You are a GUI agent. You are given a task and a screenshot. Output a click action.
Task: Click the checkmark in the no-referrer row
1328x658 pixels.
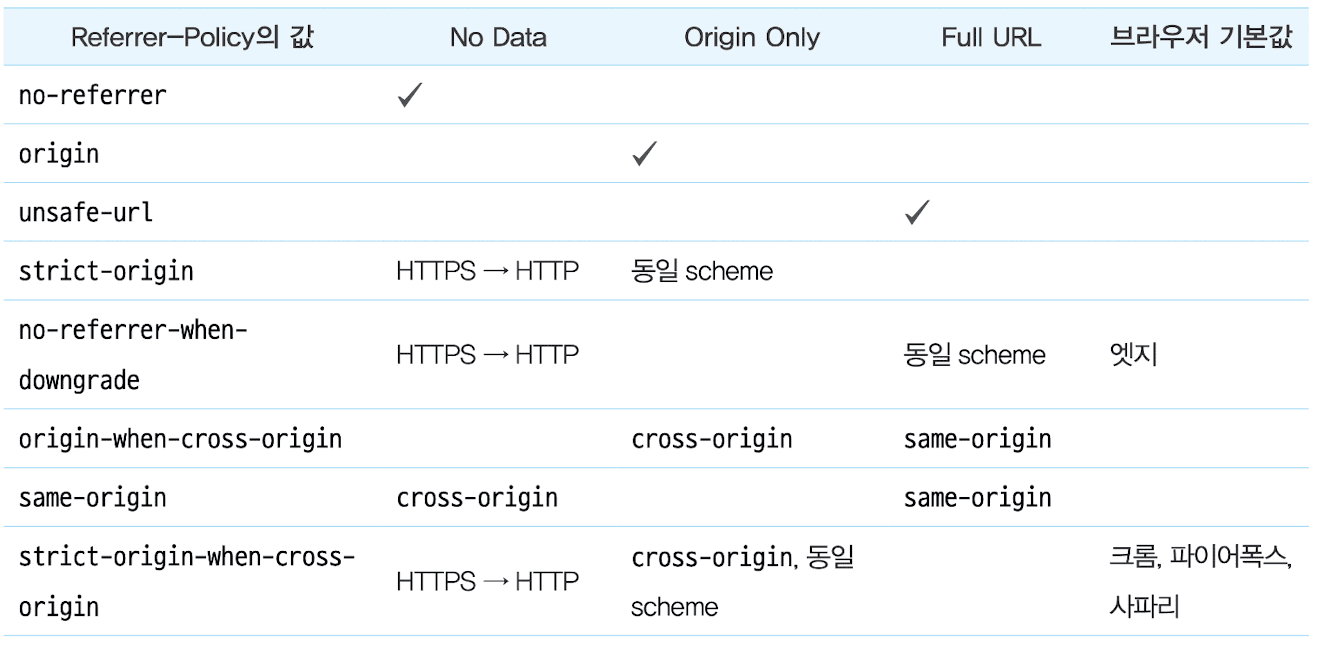point(408,96)
